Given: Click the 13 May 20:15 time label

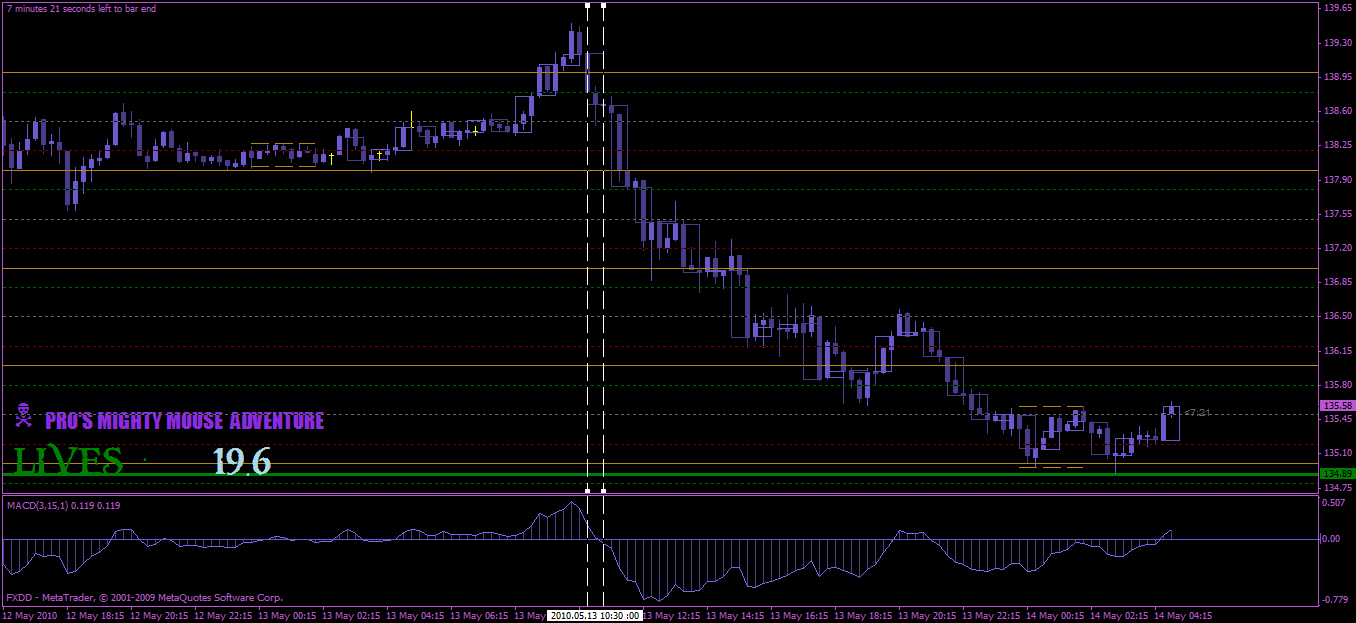Looking at the screenshot, I should [x=929, y=616].
